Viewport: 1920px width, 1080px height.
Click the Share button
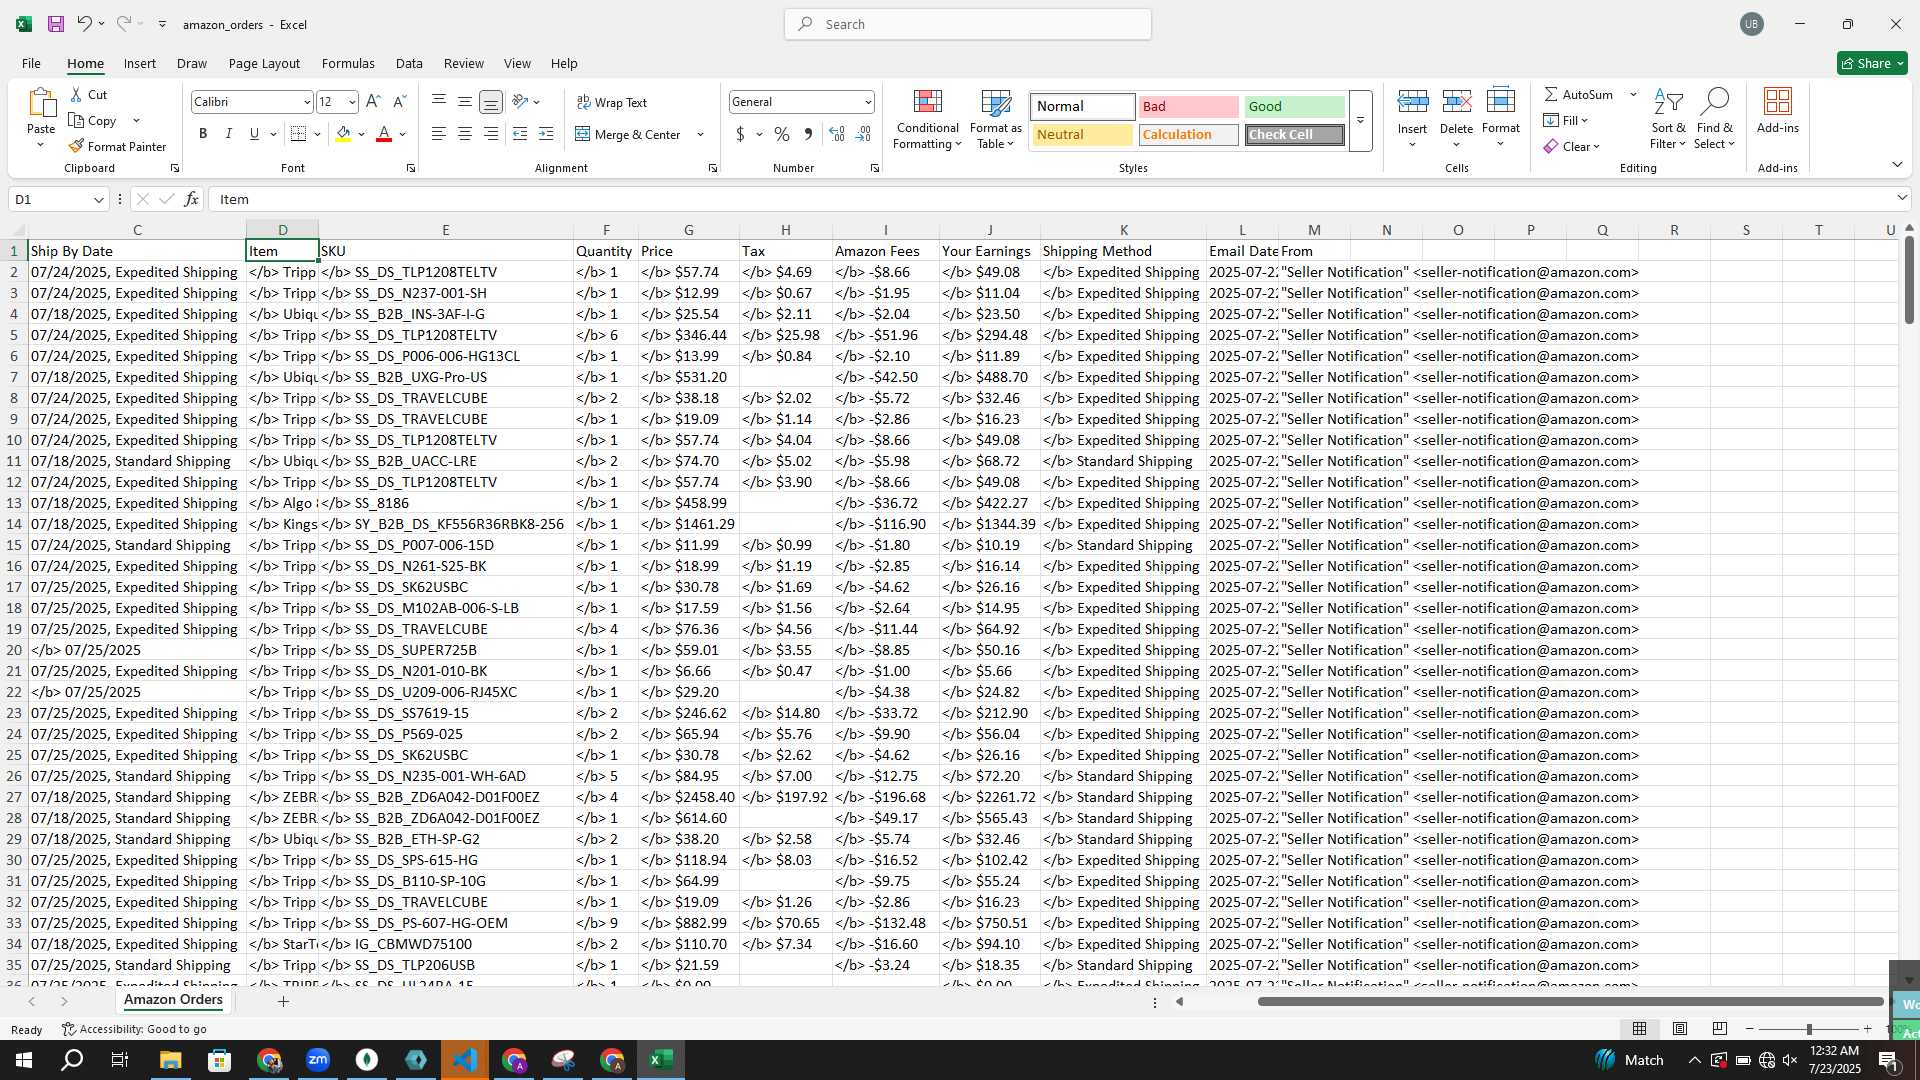tap(1872, 63)
